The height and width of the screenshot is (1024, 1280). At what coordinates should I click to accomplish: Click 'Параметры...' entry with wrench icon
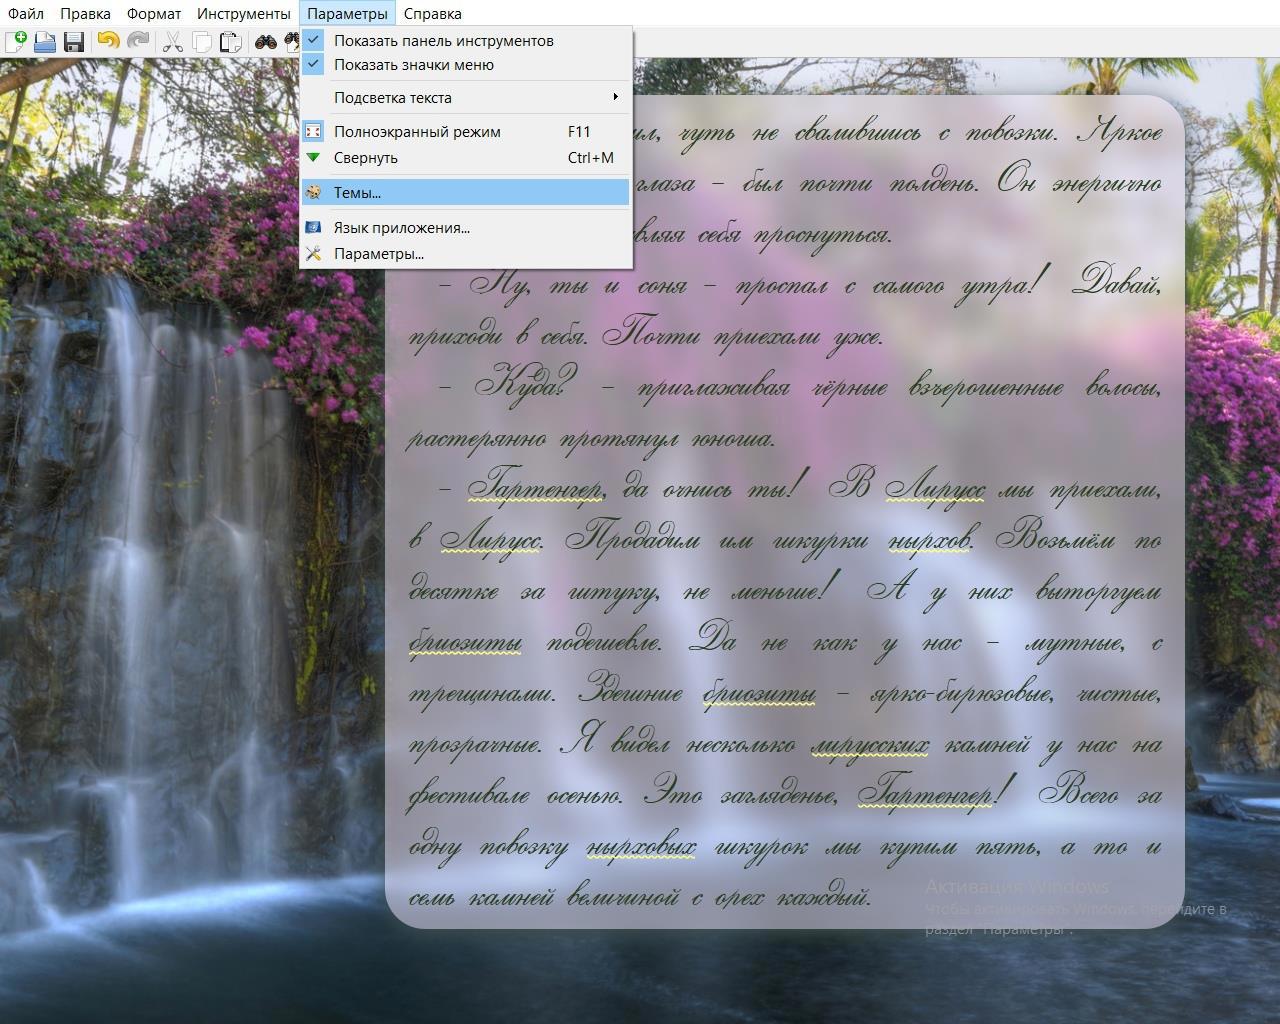(x=378, y=254)
